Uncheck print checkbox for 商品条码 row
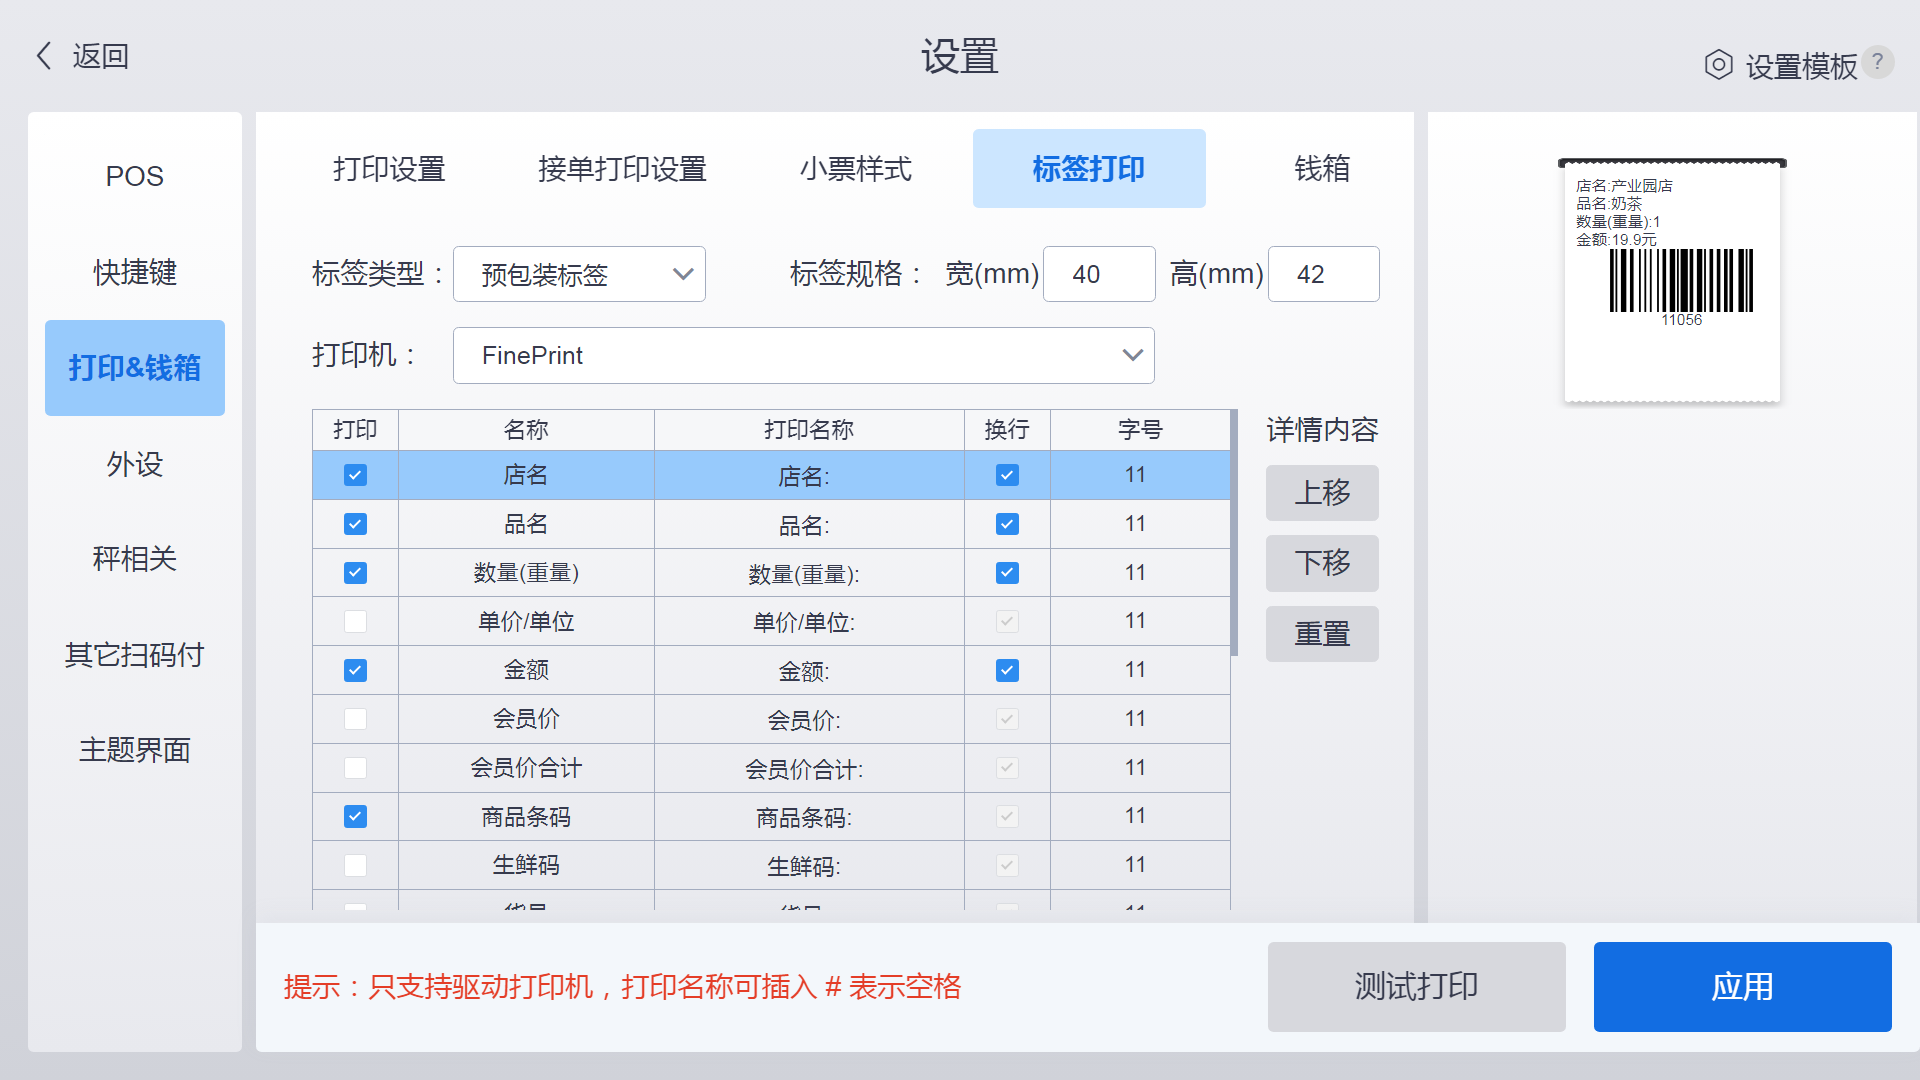 (x=355, y=817)
